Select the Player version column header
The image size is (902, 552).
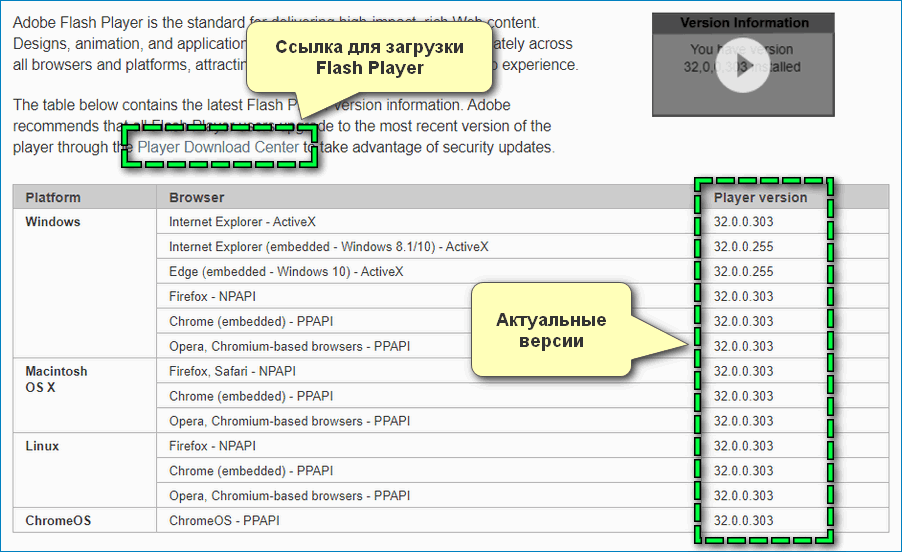[x=760, y=197]
